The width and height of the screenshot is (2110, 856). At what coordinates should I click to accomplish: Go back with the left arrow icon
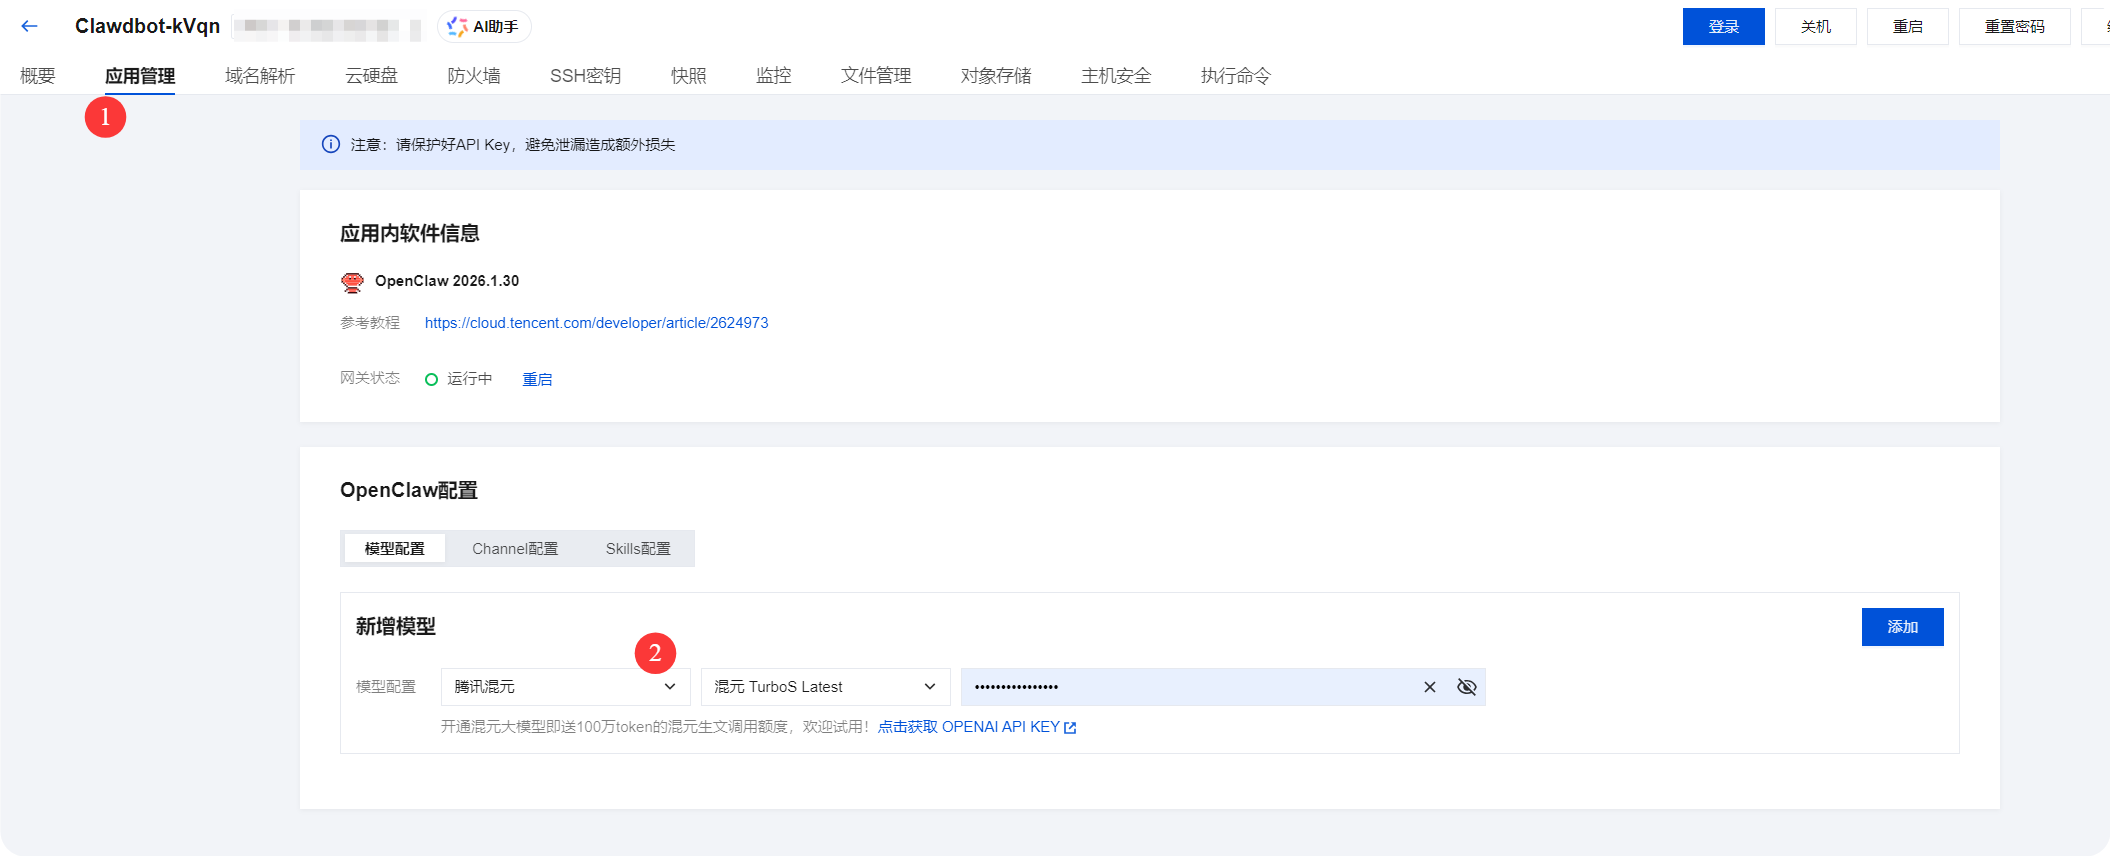(29, 26)
